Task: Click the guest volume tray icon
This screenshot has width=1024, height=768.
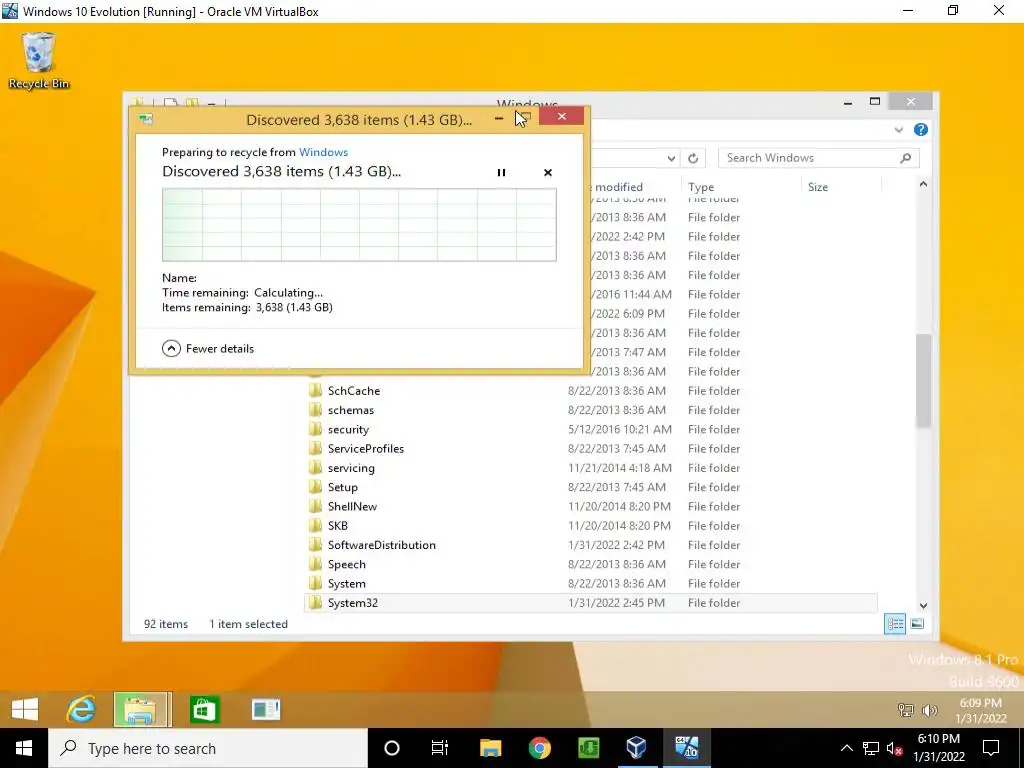Action: click(x=929, y=710)
